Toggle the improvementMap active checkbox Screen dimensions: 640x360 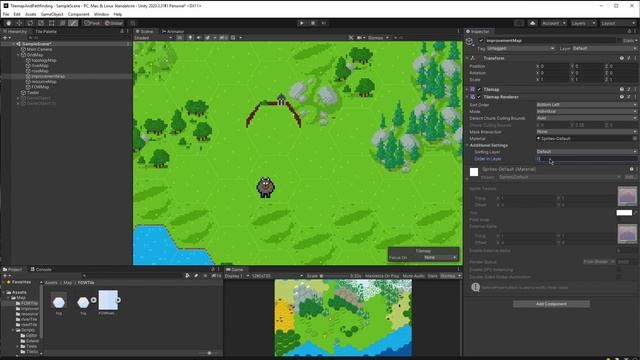[x=481, y=40]
